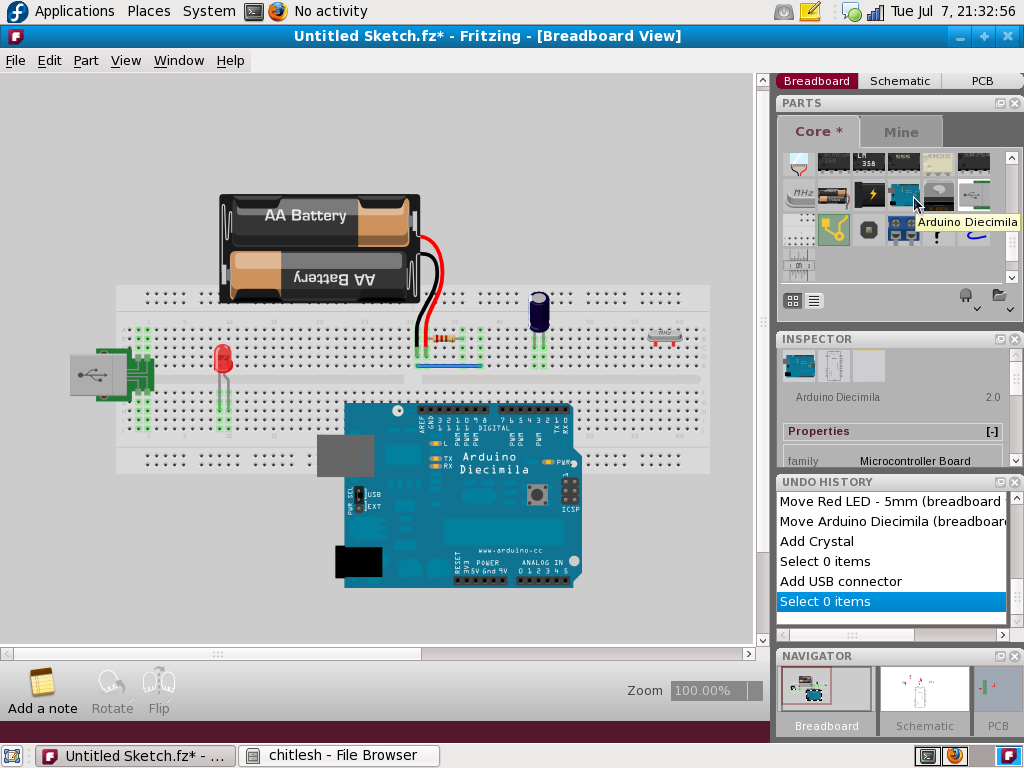Viewport: 1024px width, 768px height.
Task: Open the part options dropdown in Parts
Action: click(968, 298)
